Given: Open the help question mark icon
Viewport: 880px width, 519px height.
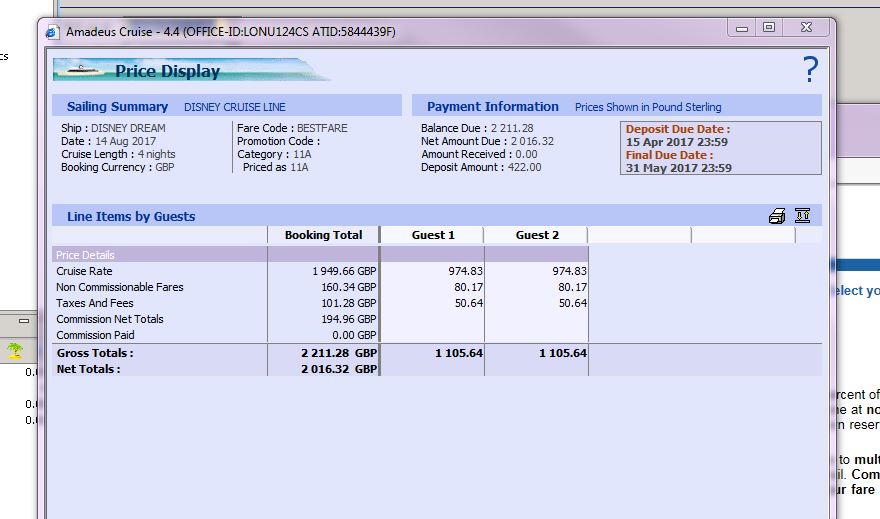Looking at the screenshot, I should [x=810, y=70].
